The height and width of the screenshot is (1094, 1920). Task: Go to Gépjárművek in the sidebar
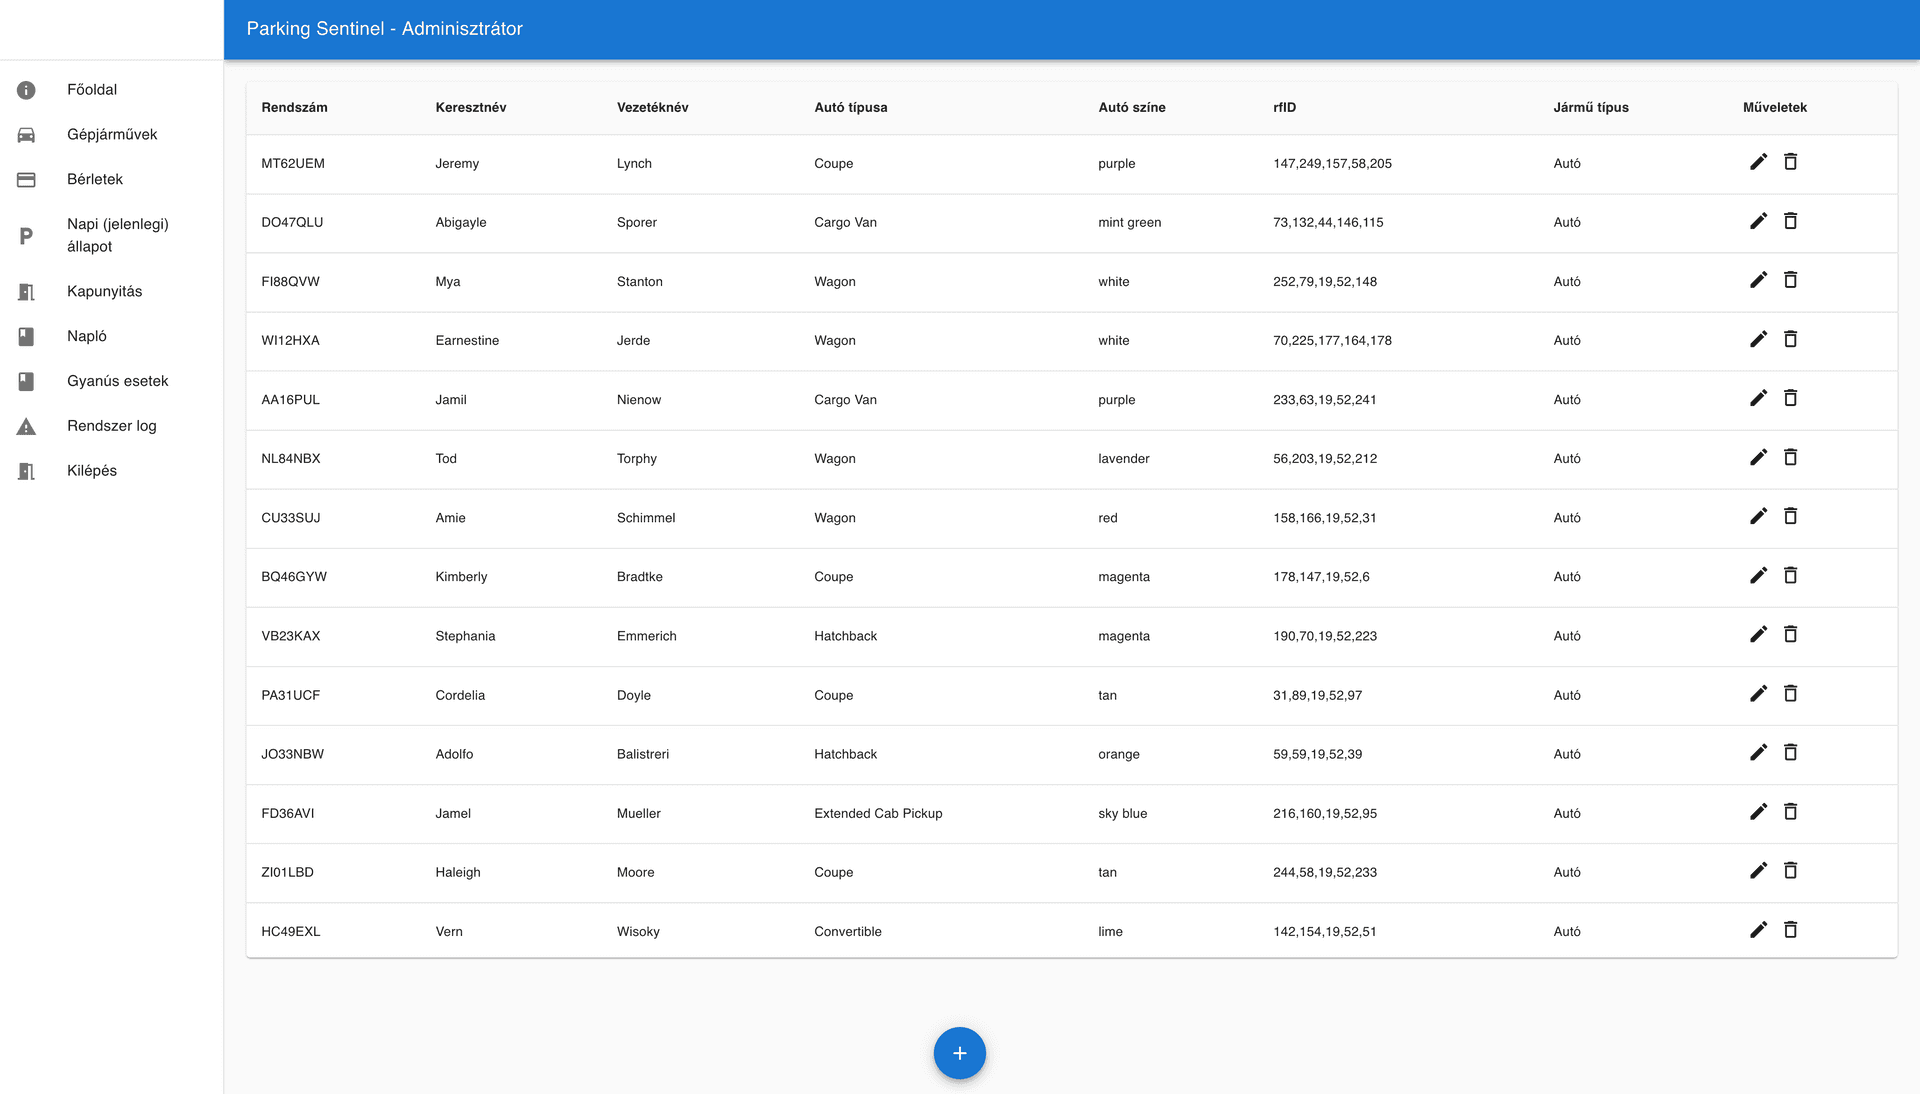111,135
